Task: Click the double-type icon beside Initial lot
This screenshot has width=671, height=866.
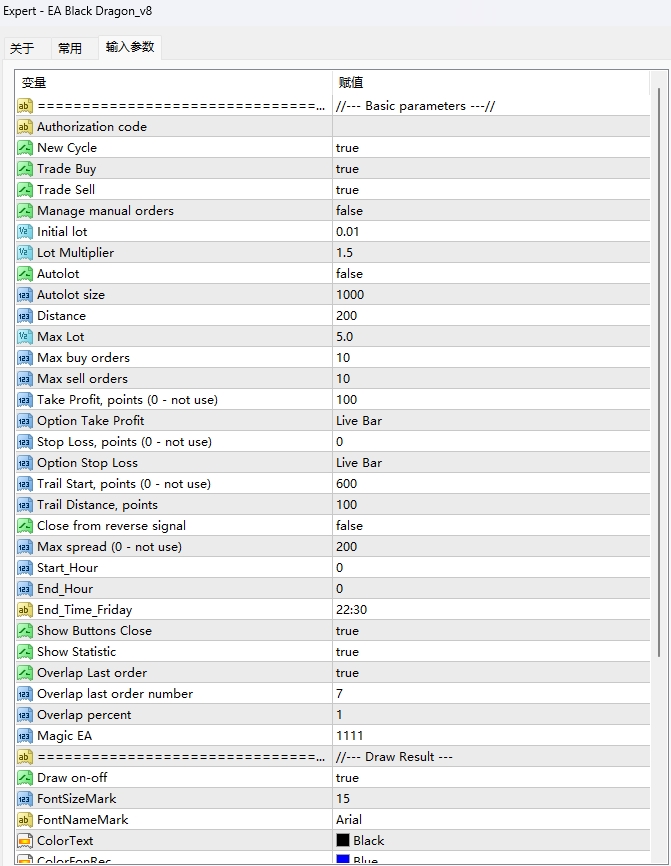Action: point(25,232)
